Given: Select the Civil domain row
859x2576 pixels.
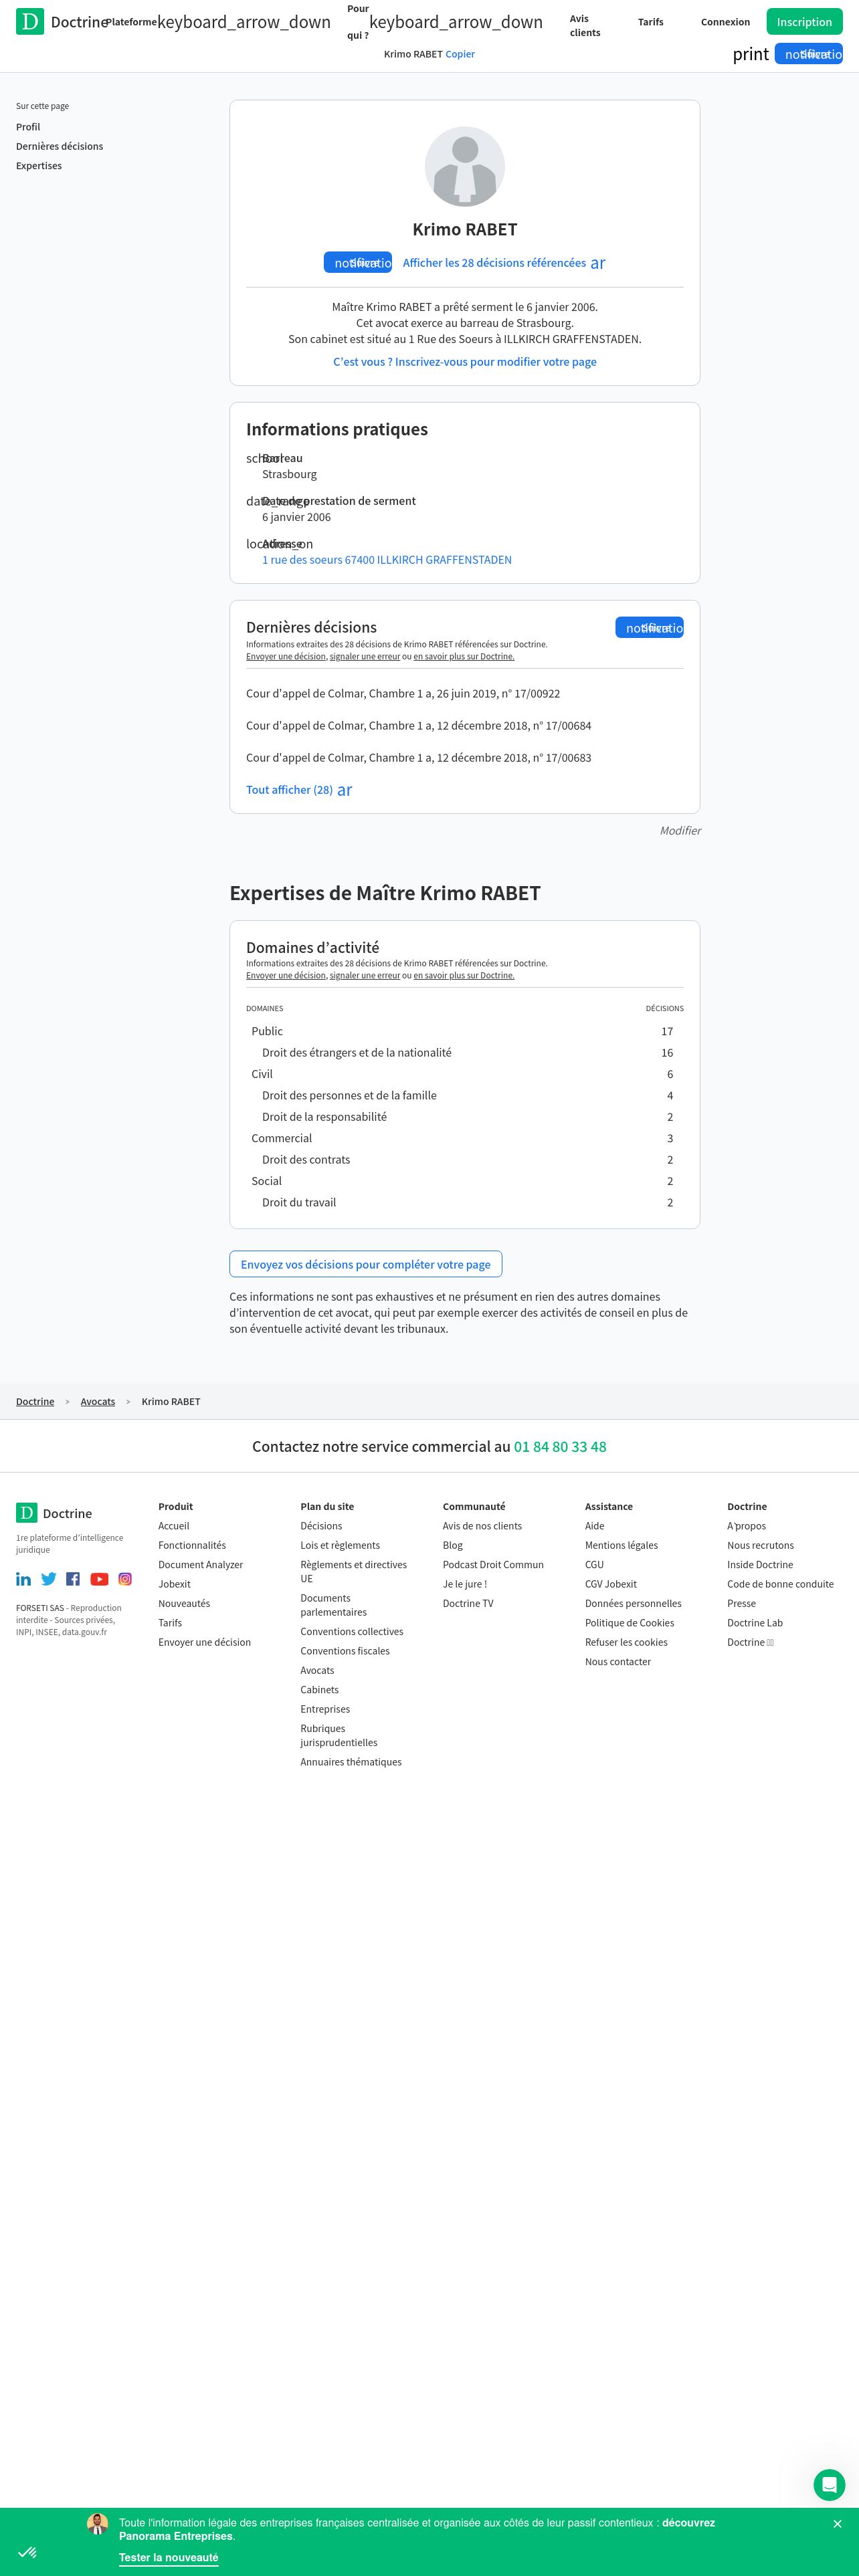Looking at the screenshot, I should point(465,1074).
